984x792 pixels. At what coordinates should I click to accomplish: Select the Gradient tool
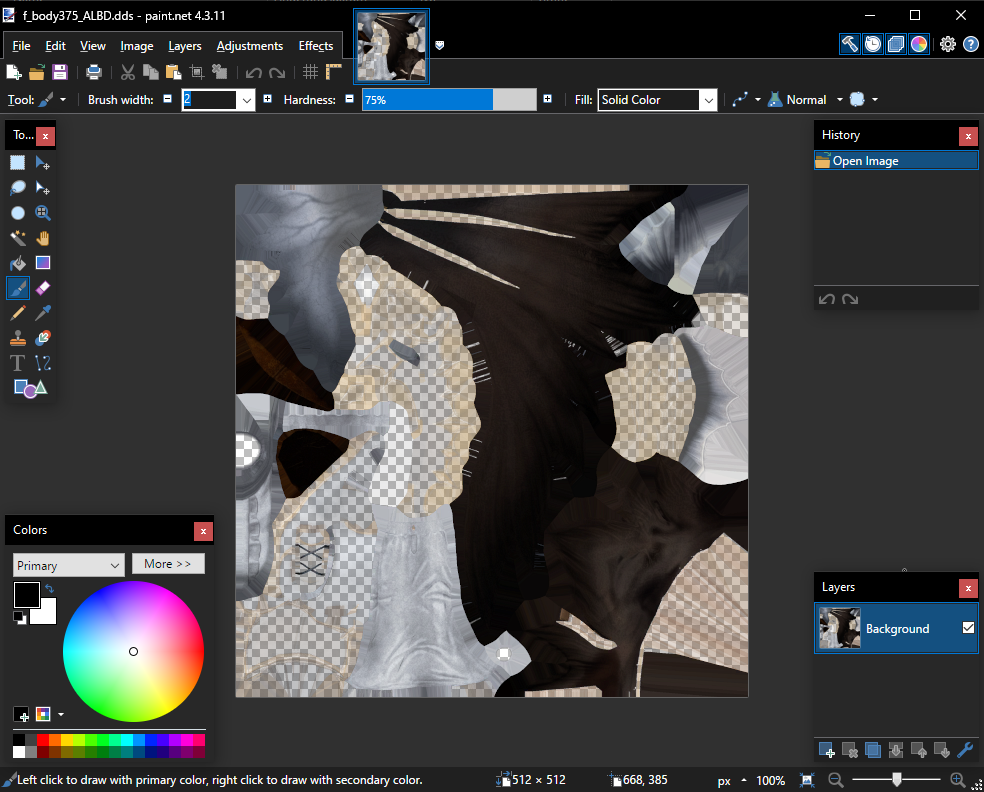[x=43, y=263]
